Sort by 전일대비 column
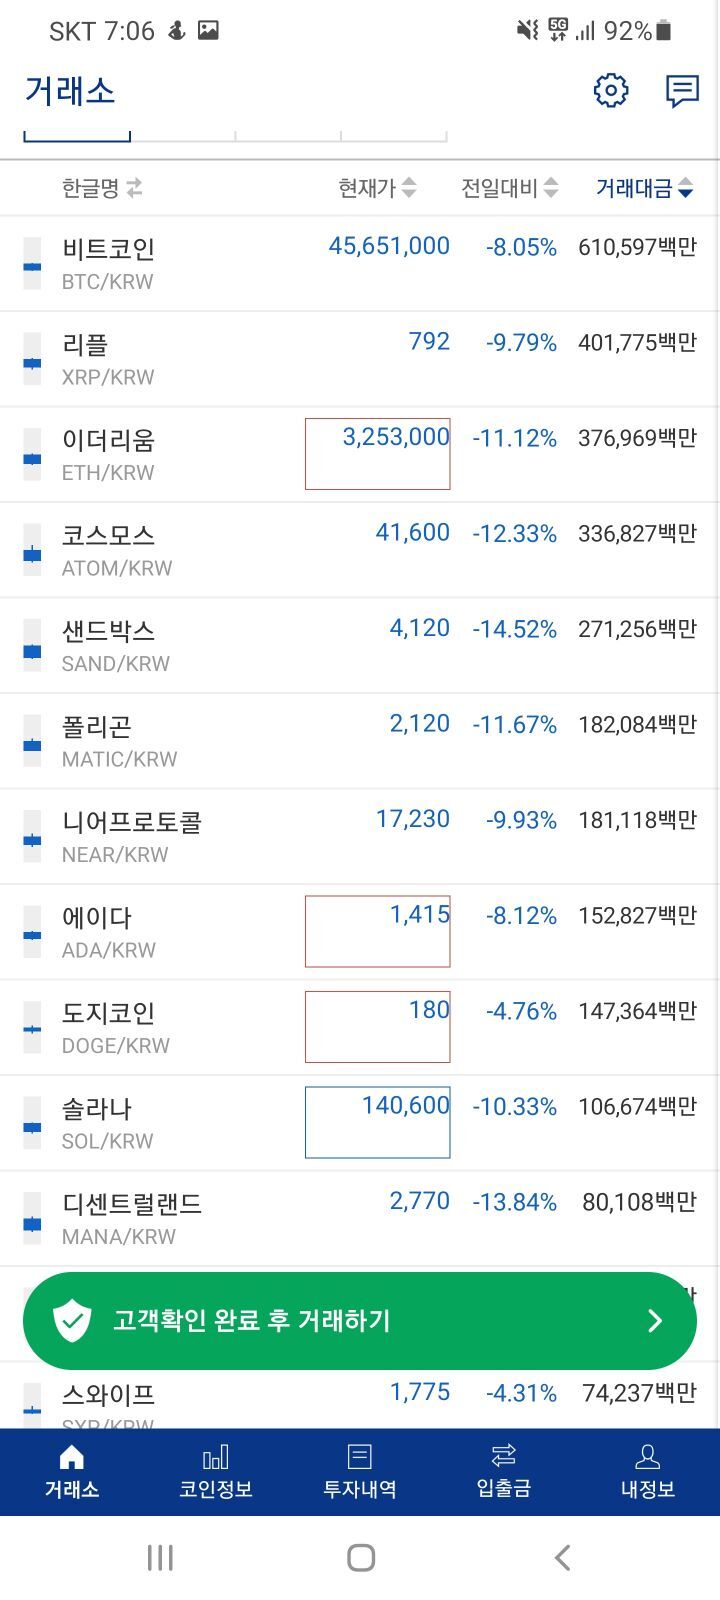720x1600 pixels. [x=509, y=187]
